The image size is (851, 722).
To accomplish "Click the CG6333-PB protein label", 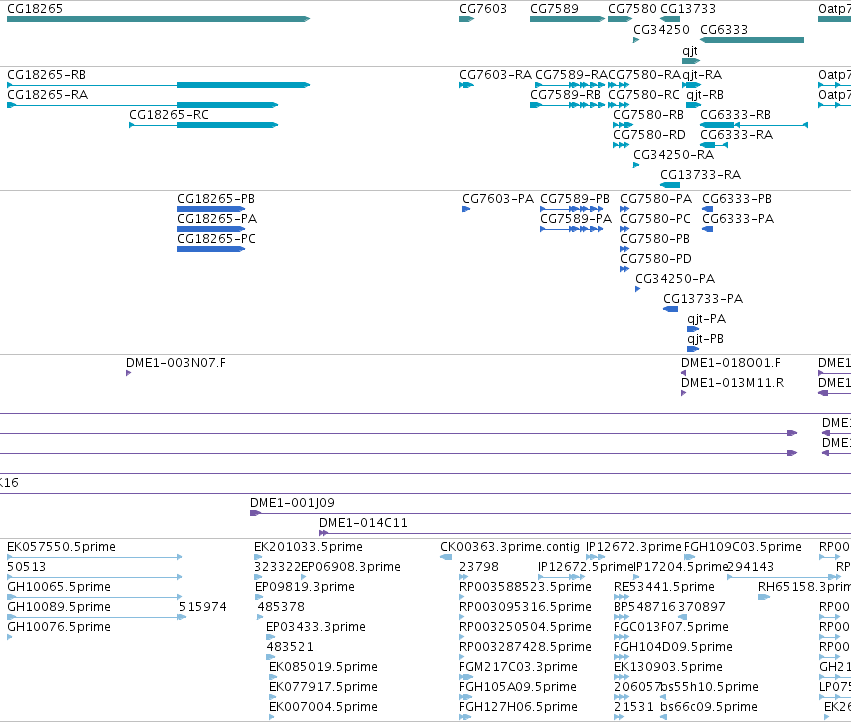I will point(737,199).
